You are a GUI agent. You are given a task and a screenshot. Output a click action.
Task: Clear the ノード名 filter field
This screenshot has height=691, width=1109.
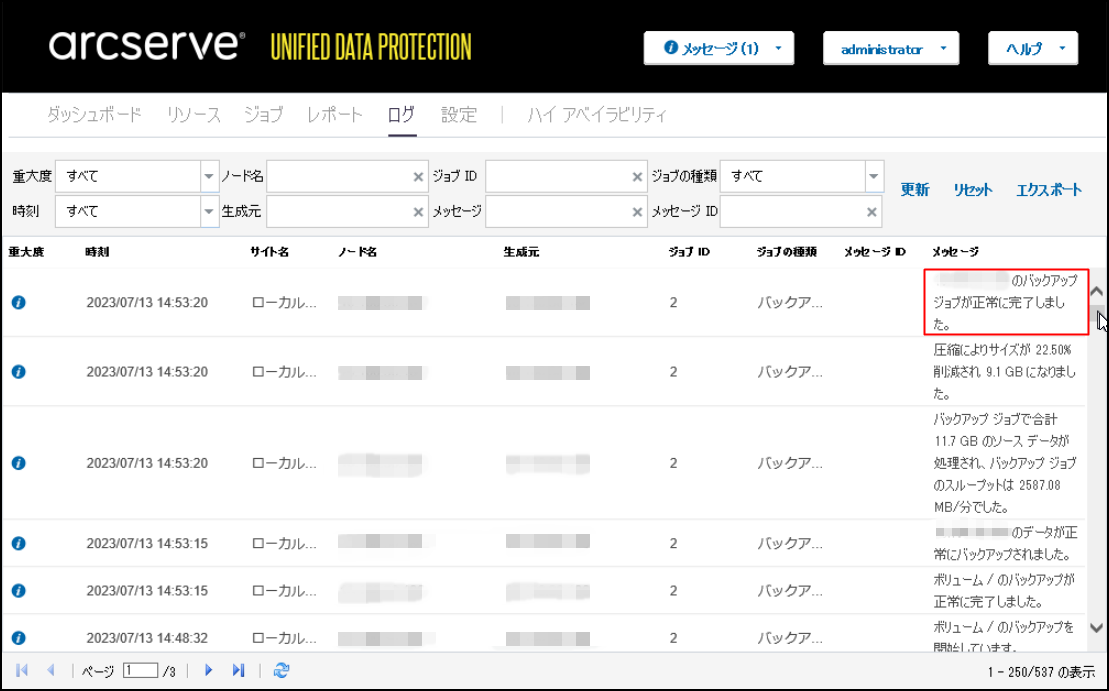click(418, 177)
